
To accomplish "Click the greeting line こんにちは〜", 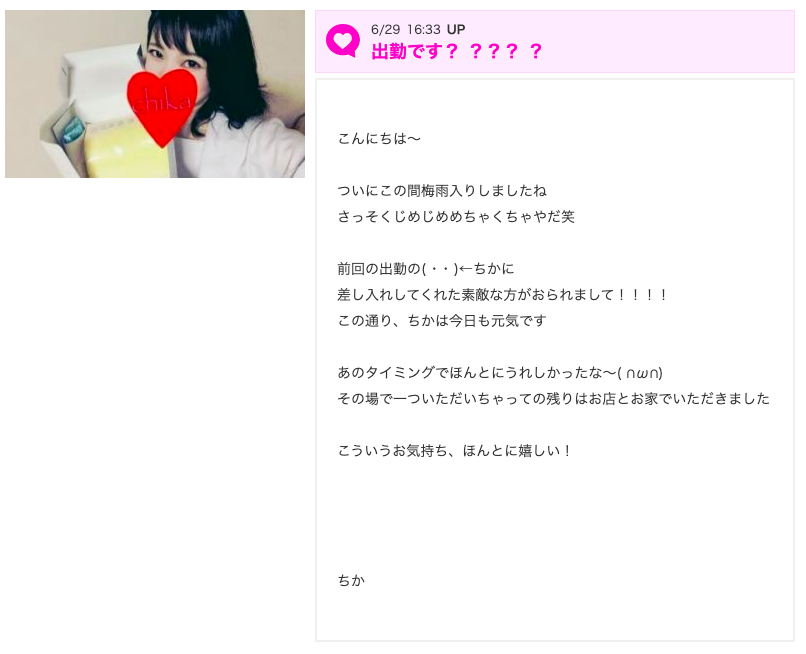I will [x=379, y=138].
